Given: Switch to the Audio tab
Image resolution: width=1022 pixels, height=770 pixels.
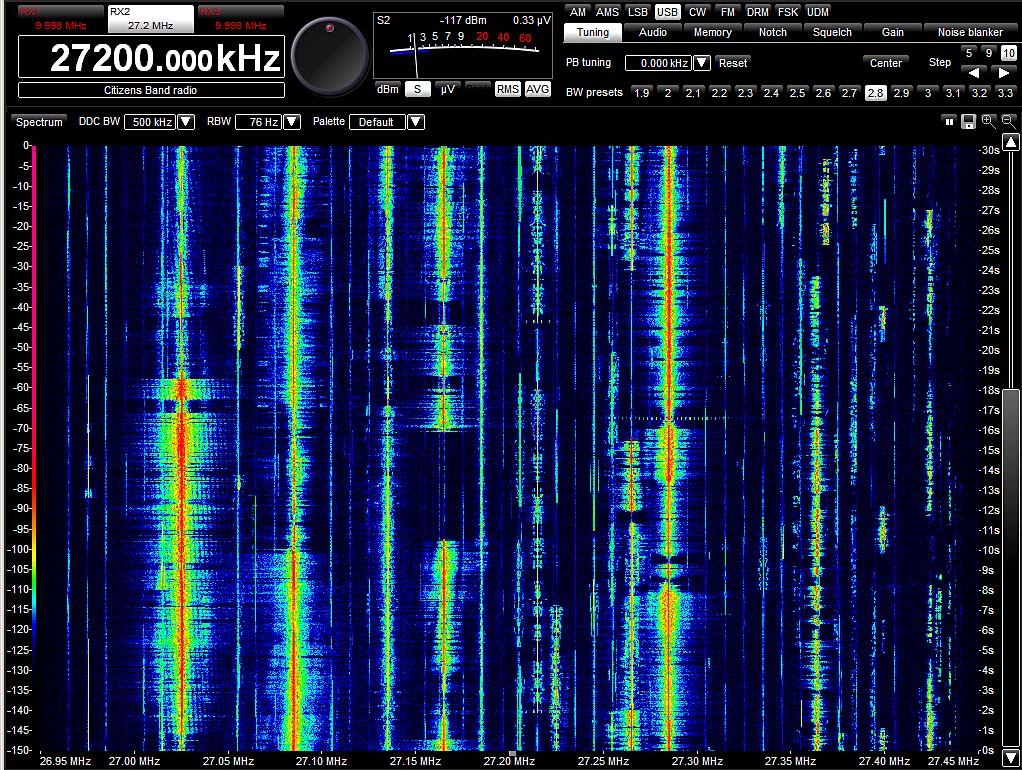Looking at the screenshot, I should point(652,32).
